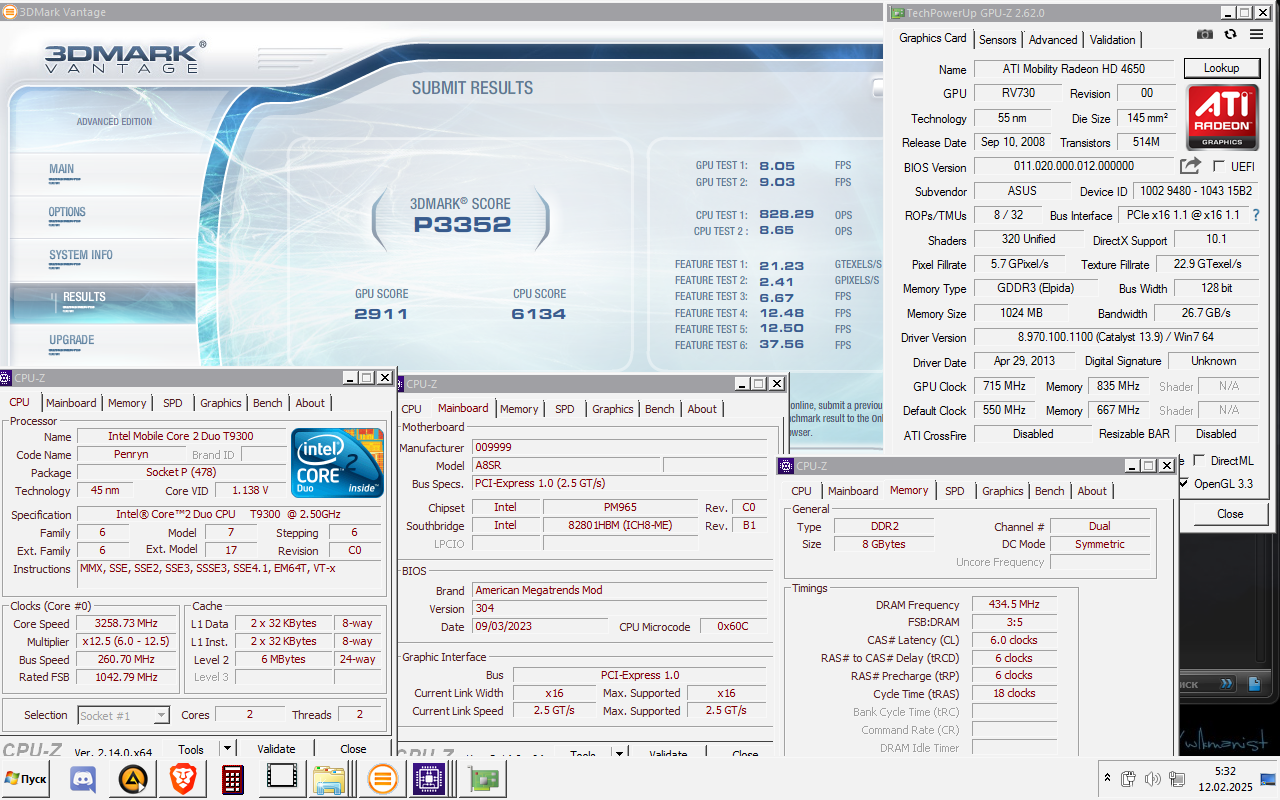1280x800 pixels.
Task: Click the CPU SCORE value 6134
Action: (538, 314)
